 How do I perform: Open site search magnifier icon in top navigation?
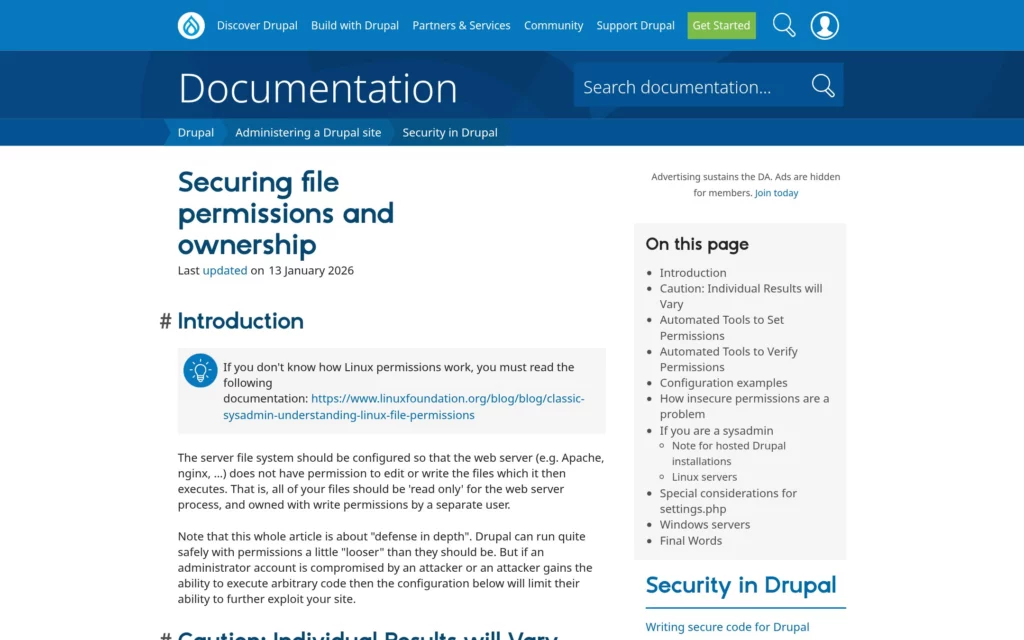[x=784, y=25]
